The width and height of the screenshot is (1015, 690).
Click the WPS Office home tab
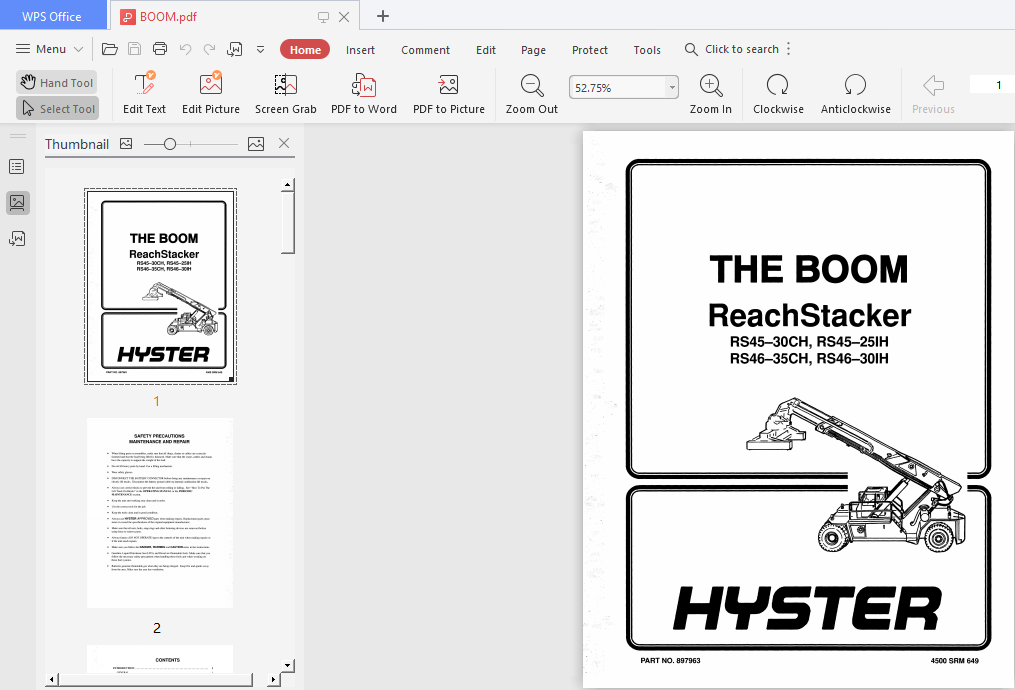(x=52, y=17)
